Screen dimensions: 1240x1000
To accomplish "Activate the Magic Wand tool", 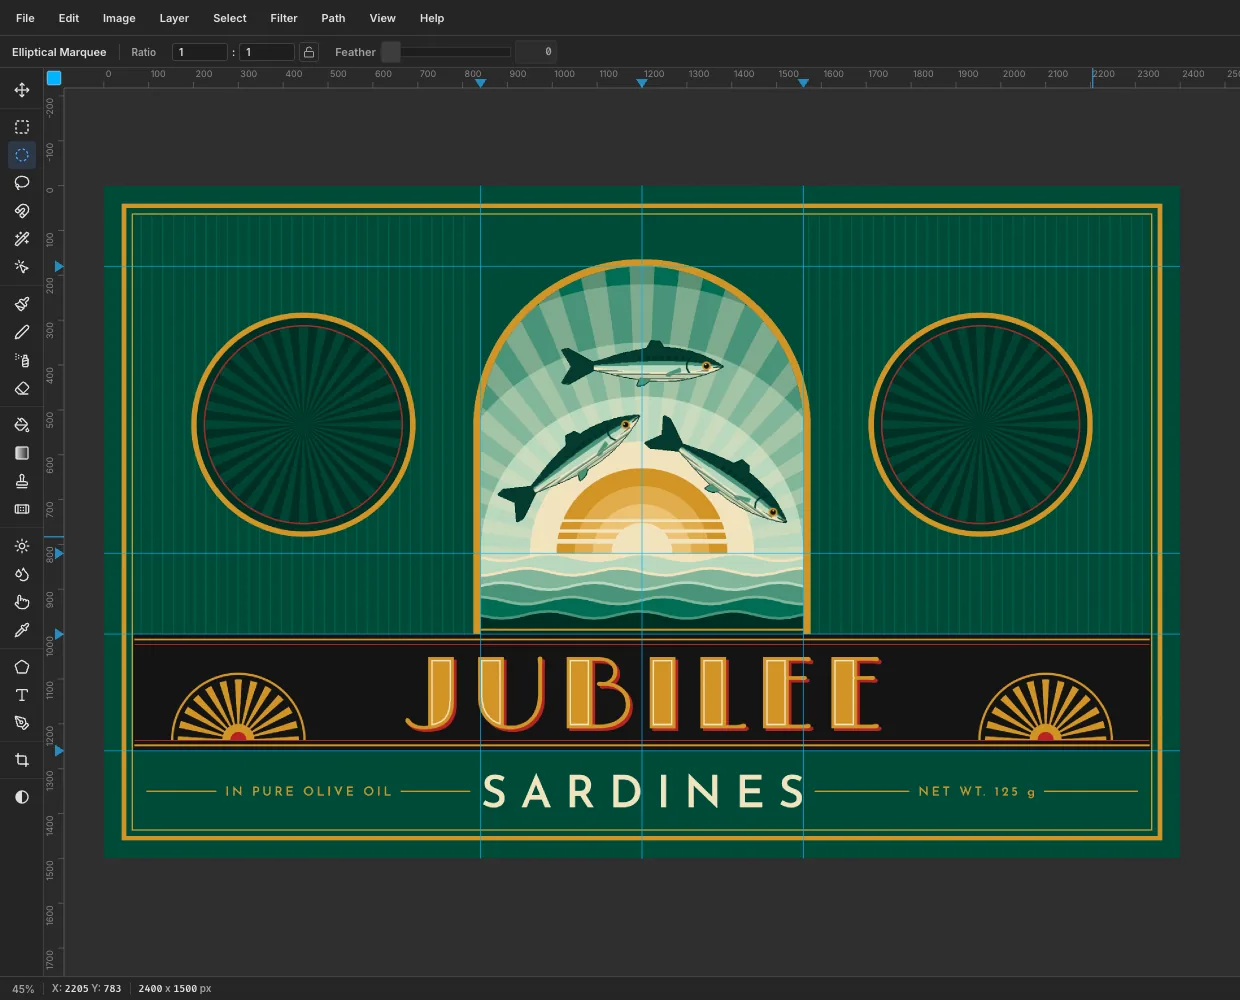I will coord(22,239).
